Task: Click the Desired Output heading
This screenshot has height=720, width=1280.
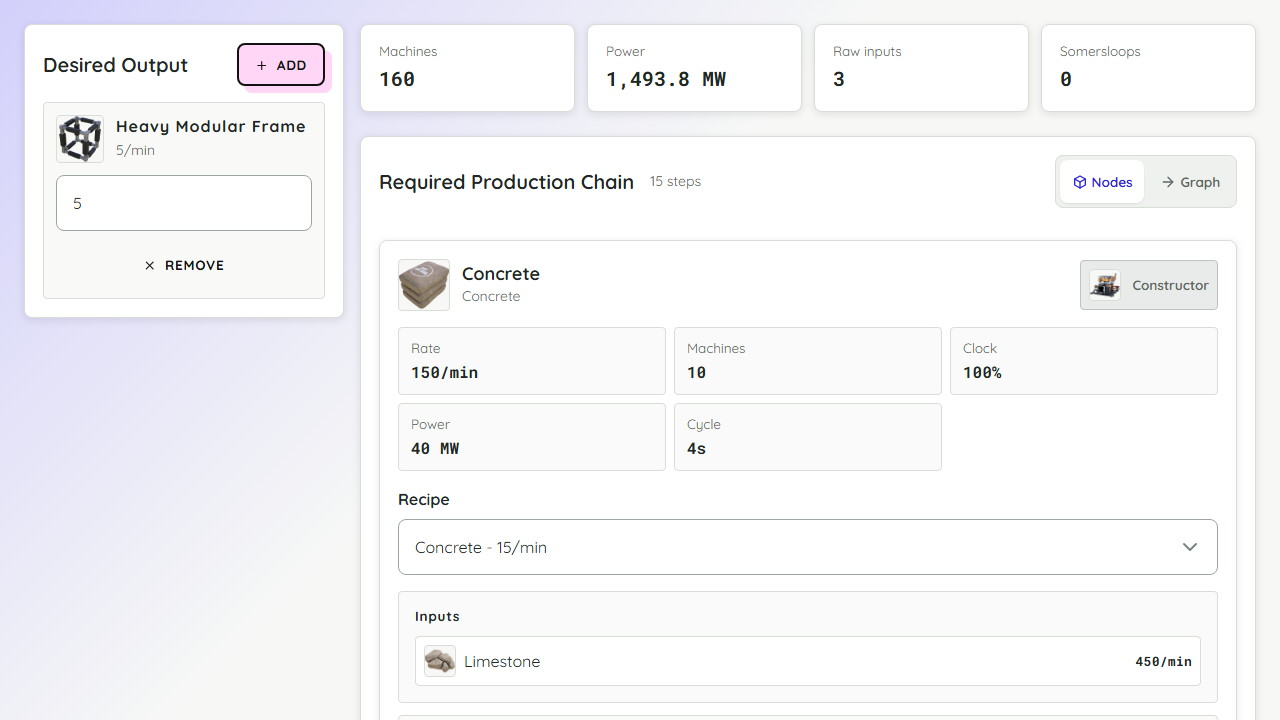Action: (x=115, y=65)
